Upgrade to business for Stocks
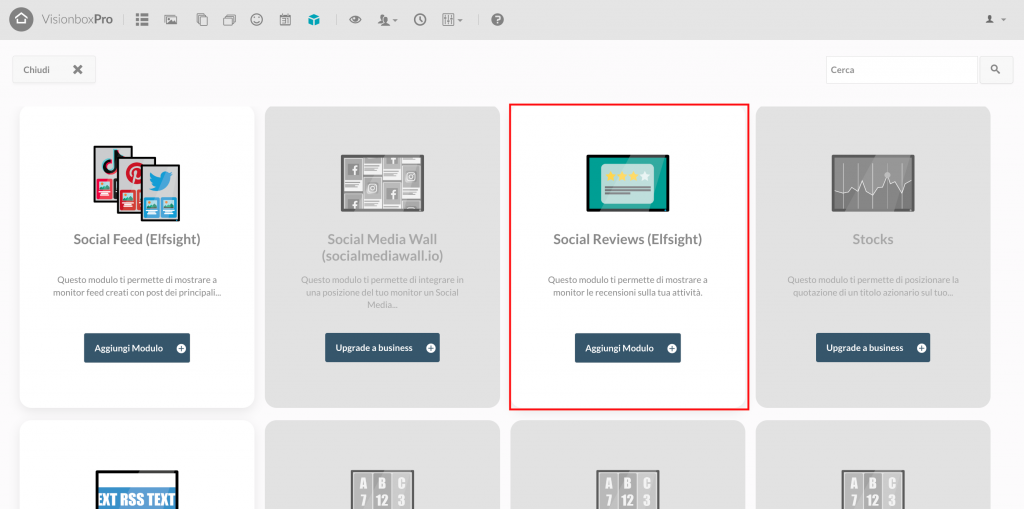Image resolution: width=1024 pixels, height=509 pixels. pos(873,348)
